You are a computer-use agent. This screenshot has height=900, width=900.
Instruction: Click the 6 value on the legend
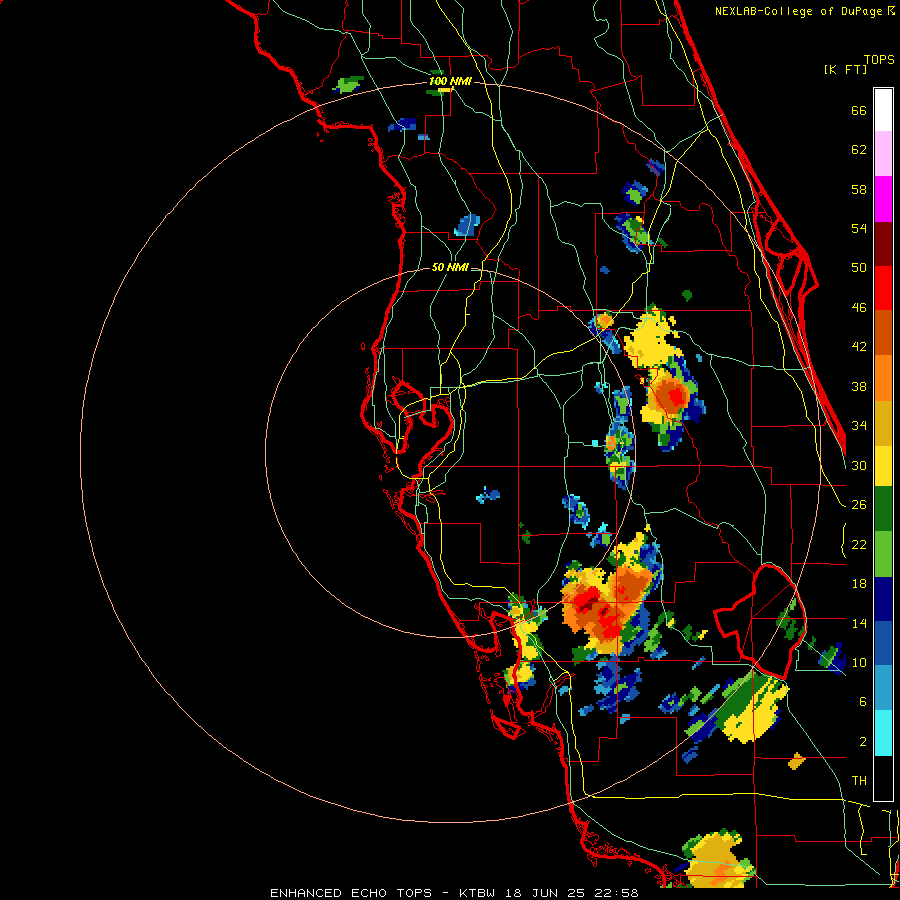tap(863, 702)
